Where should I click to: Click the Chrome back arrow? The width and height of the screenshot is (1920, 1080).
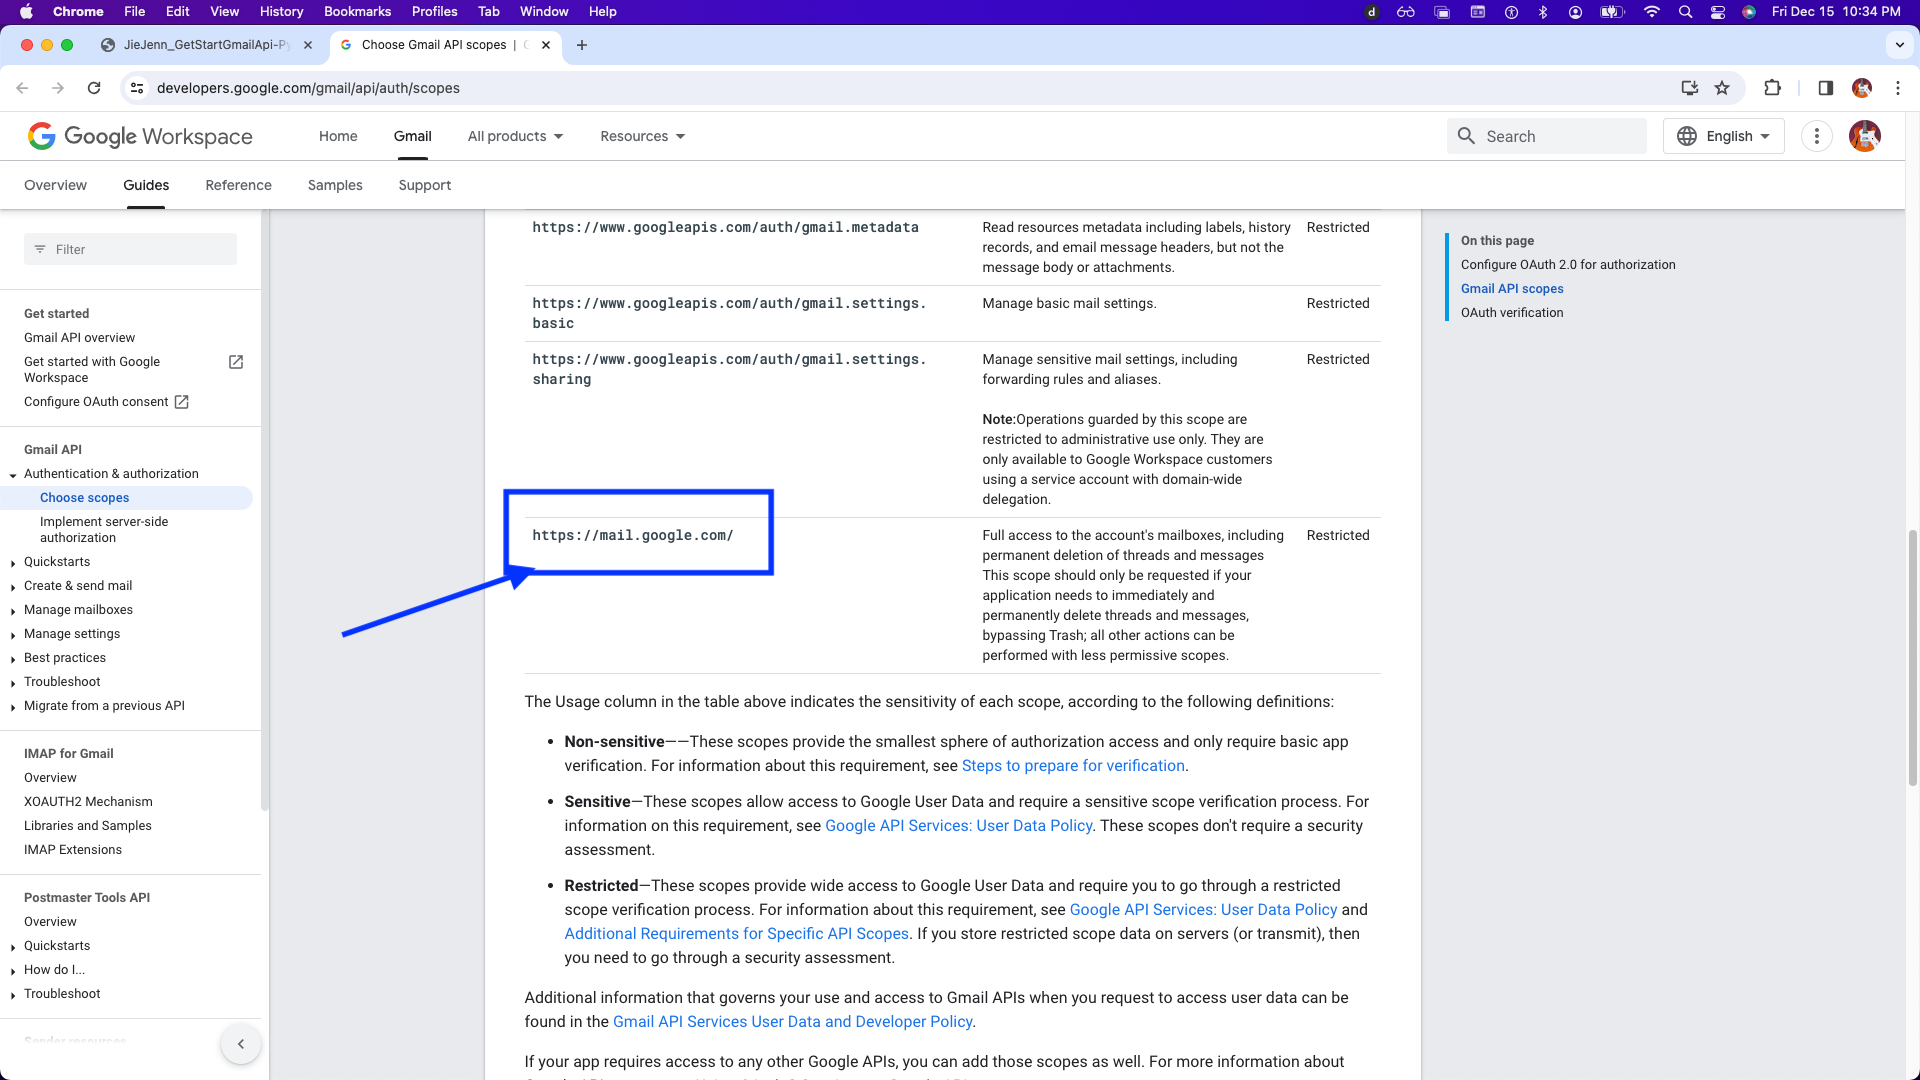22,88
